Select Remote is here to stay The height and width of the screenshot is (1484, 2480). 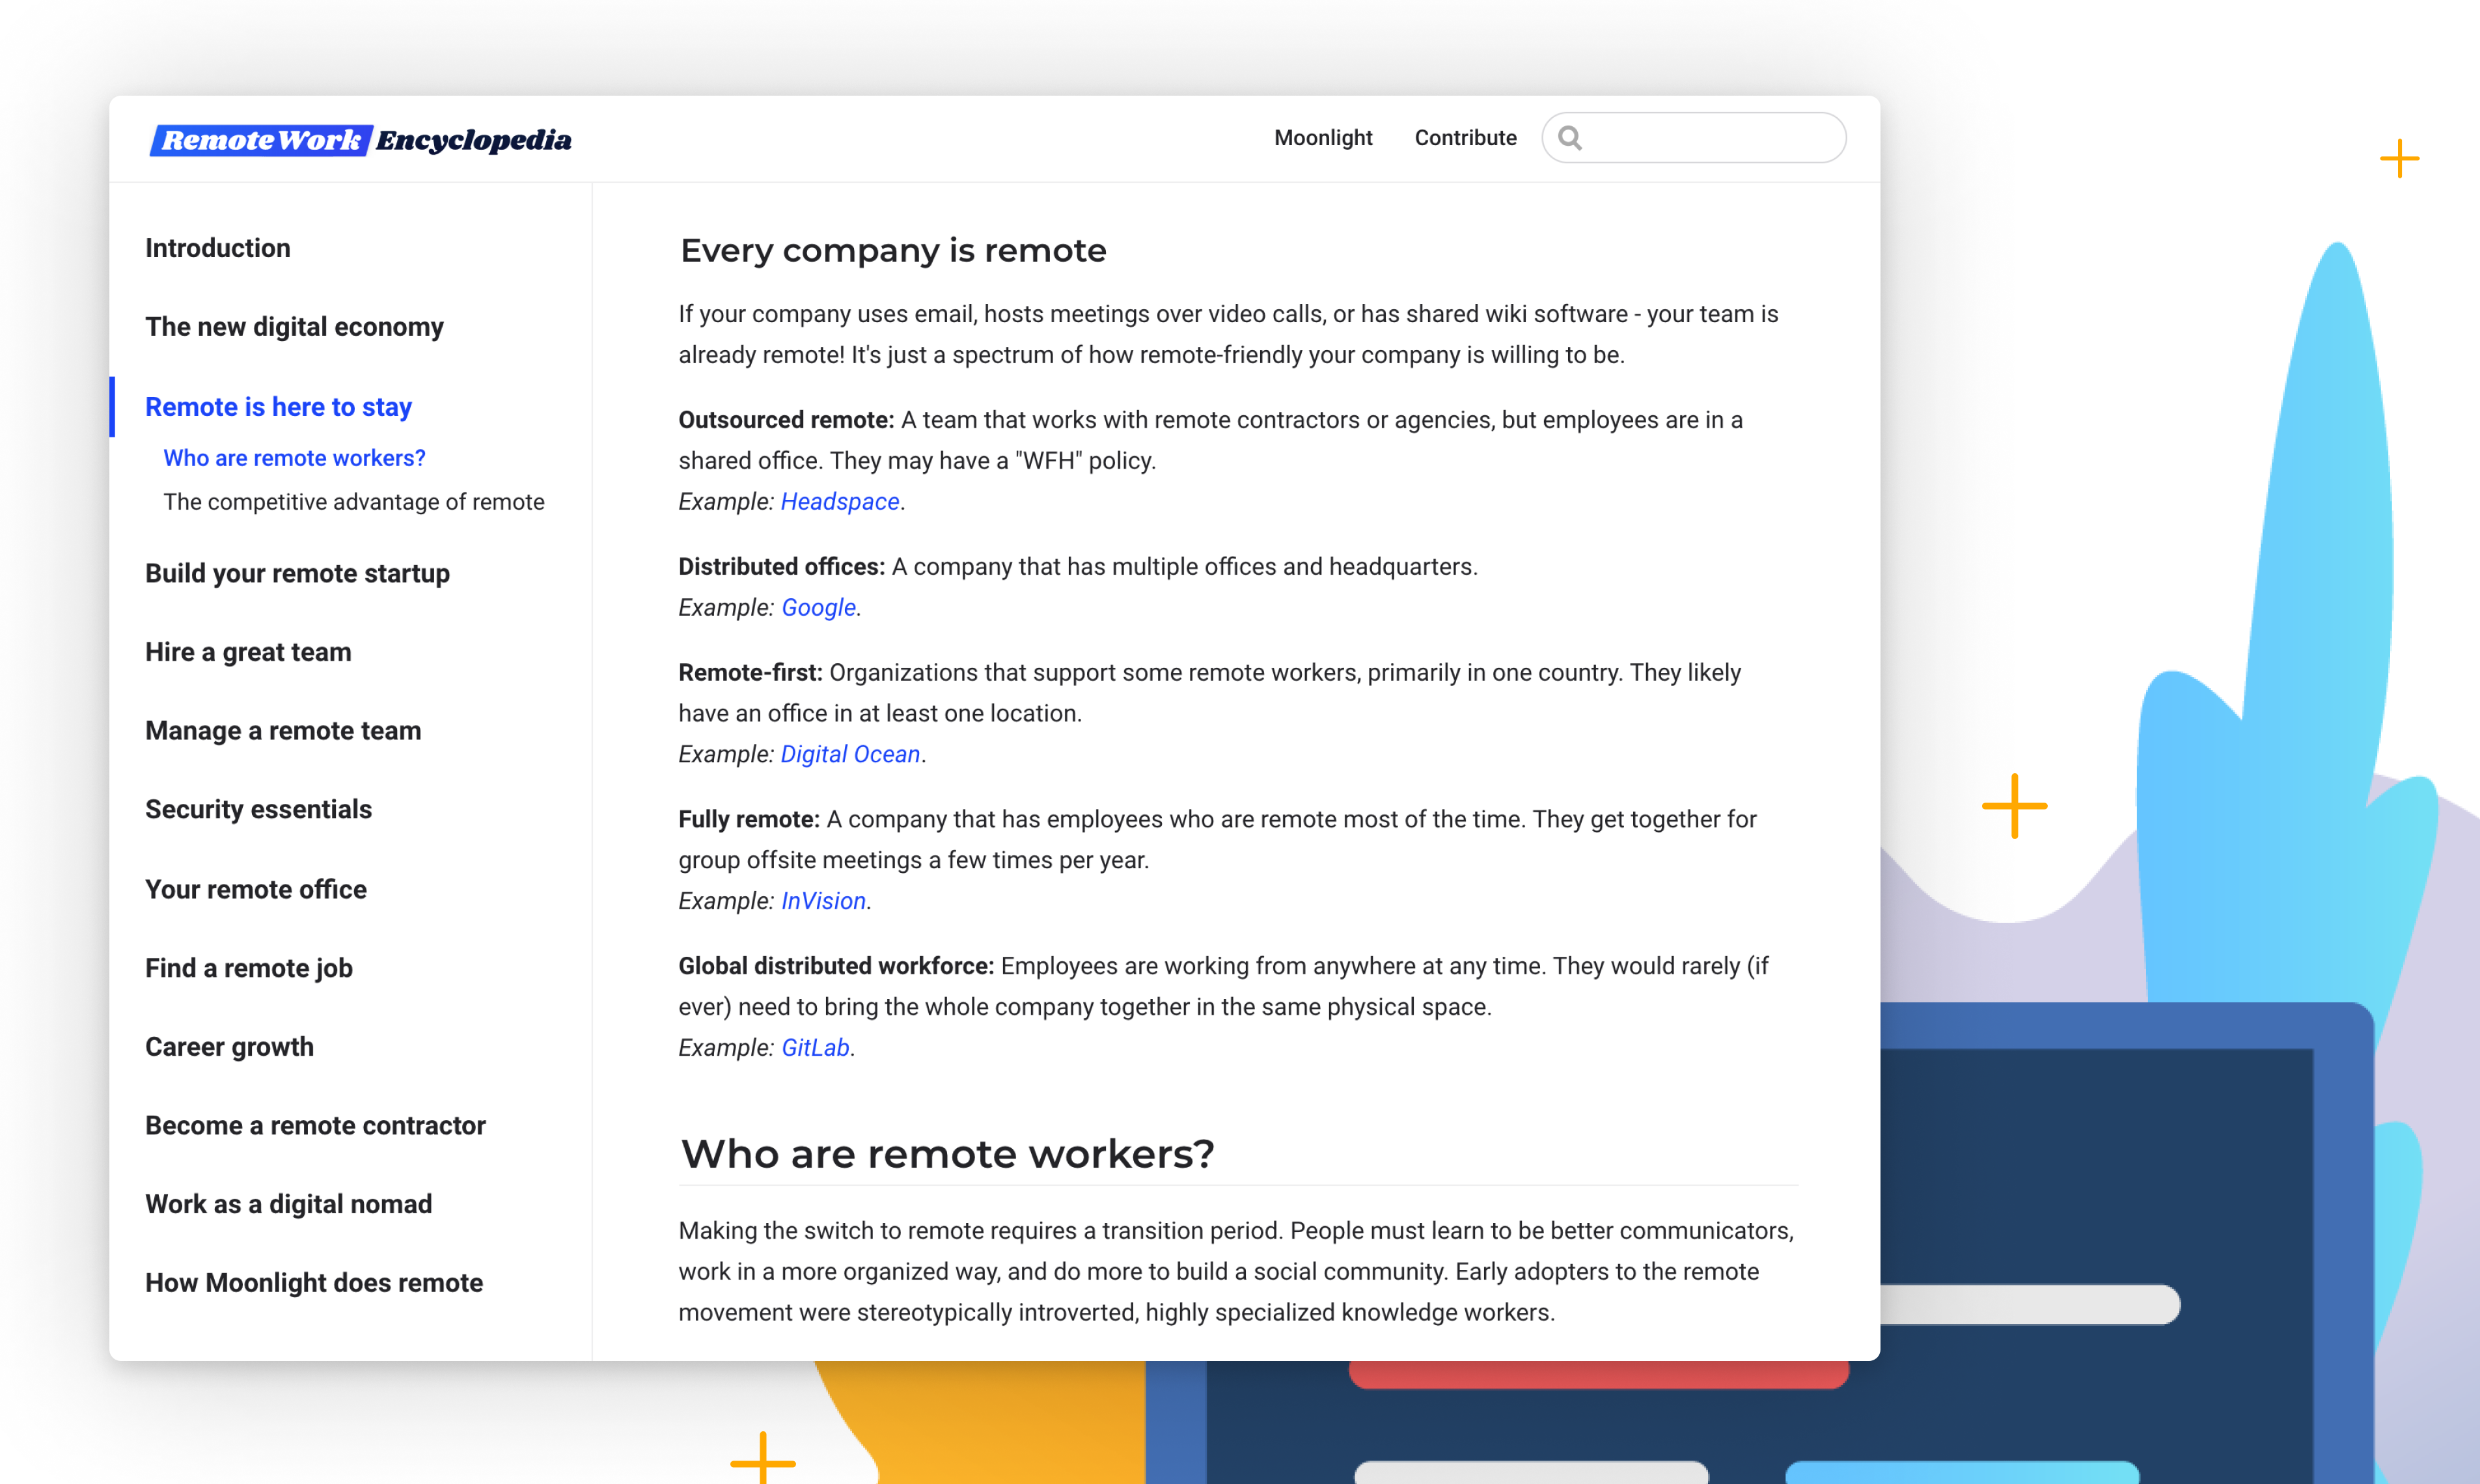coord(279,406)
